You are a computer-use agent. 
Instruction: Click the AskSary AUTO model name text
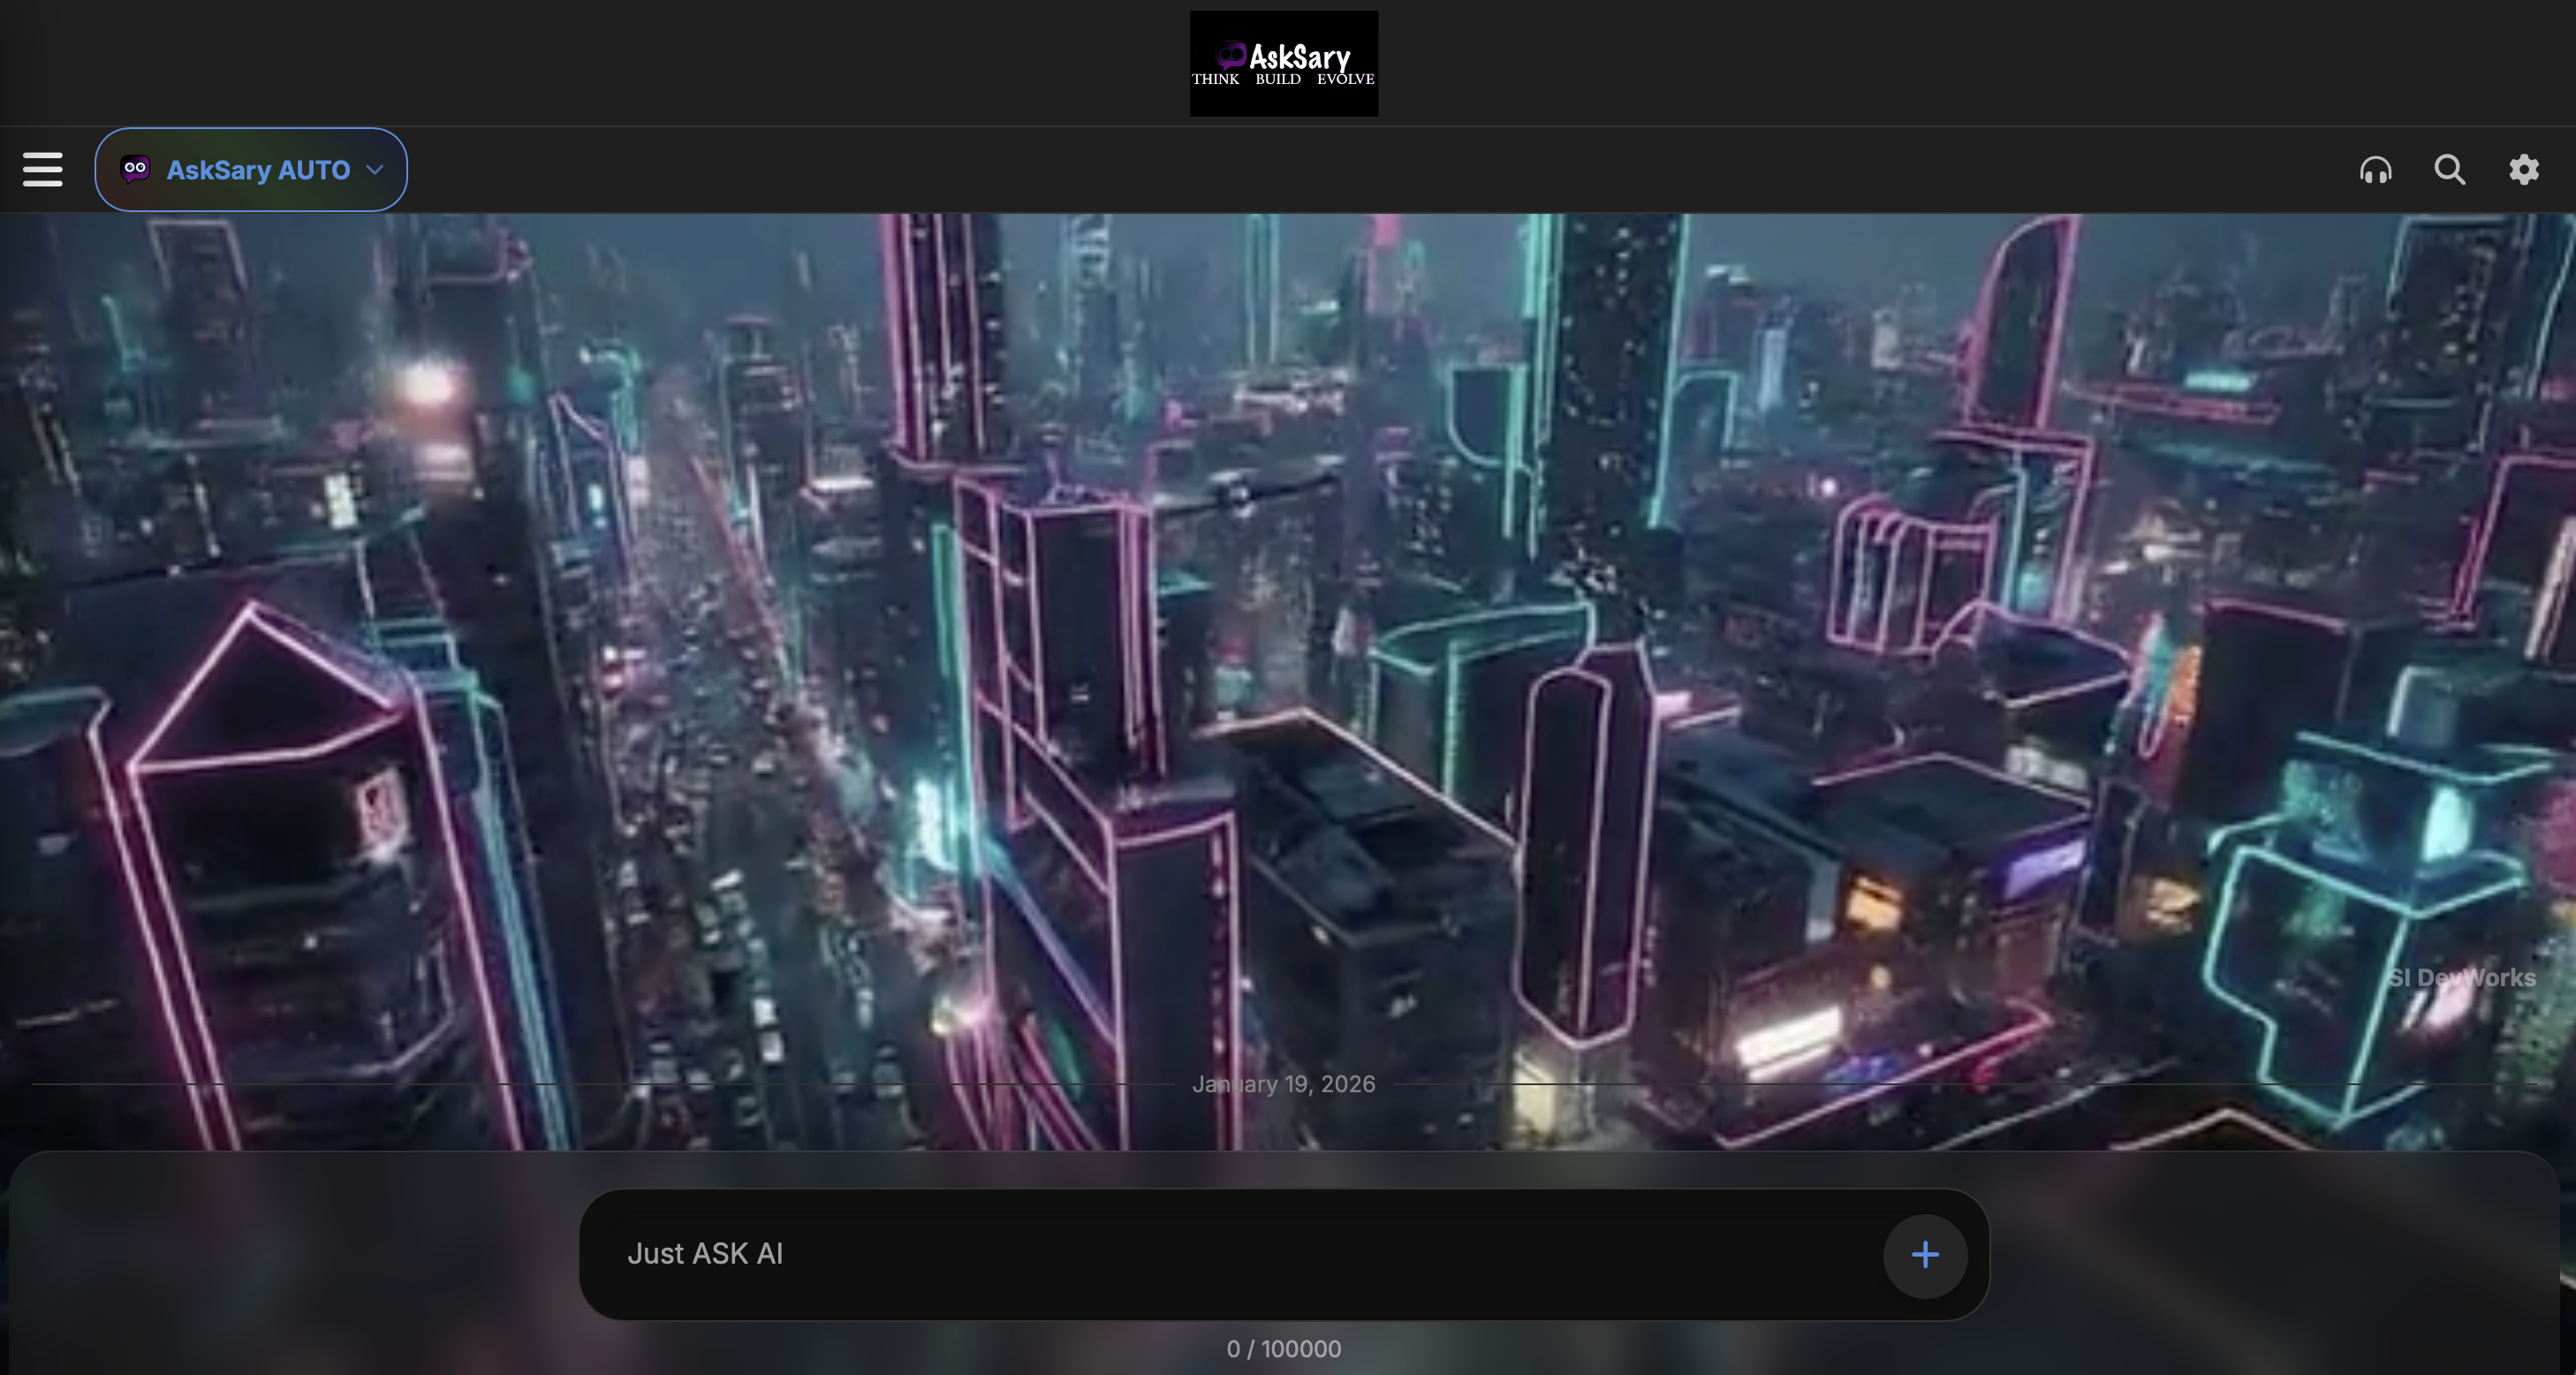(x=258, y=170)
